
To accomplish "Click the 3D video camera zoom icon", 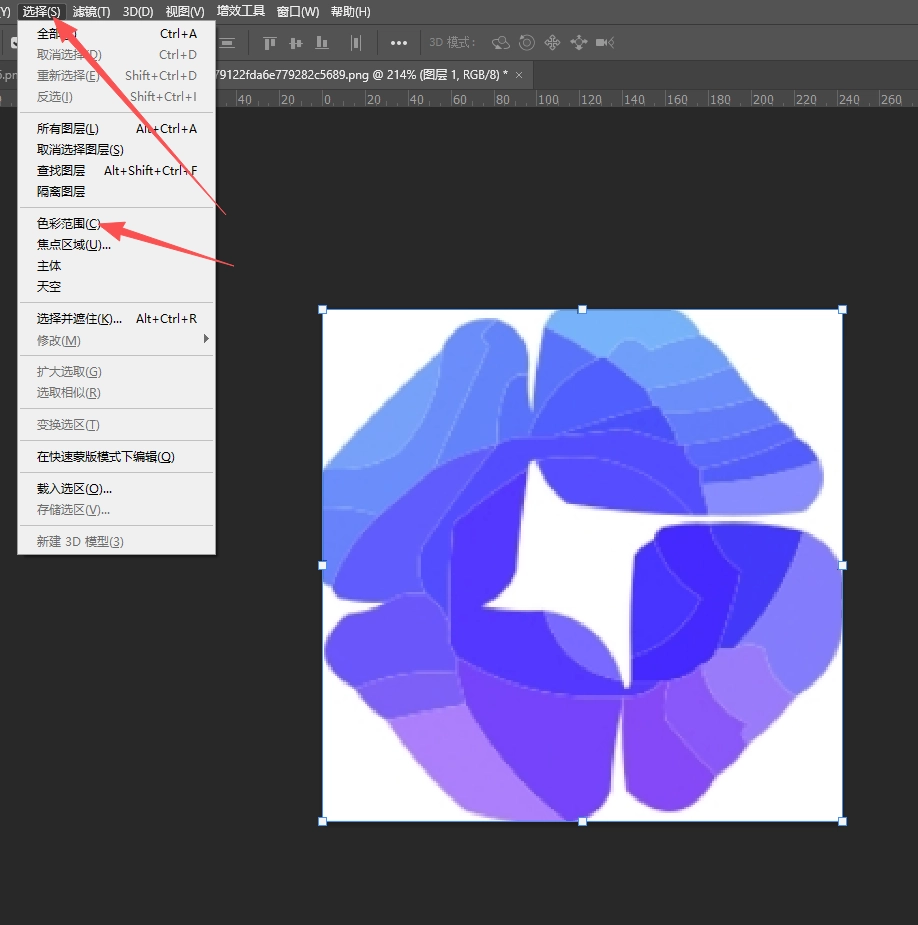I will coord(604,43).
